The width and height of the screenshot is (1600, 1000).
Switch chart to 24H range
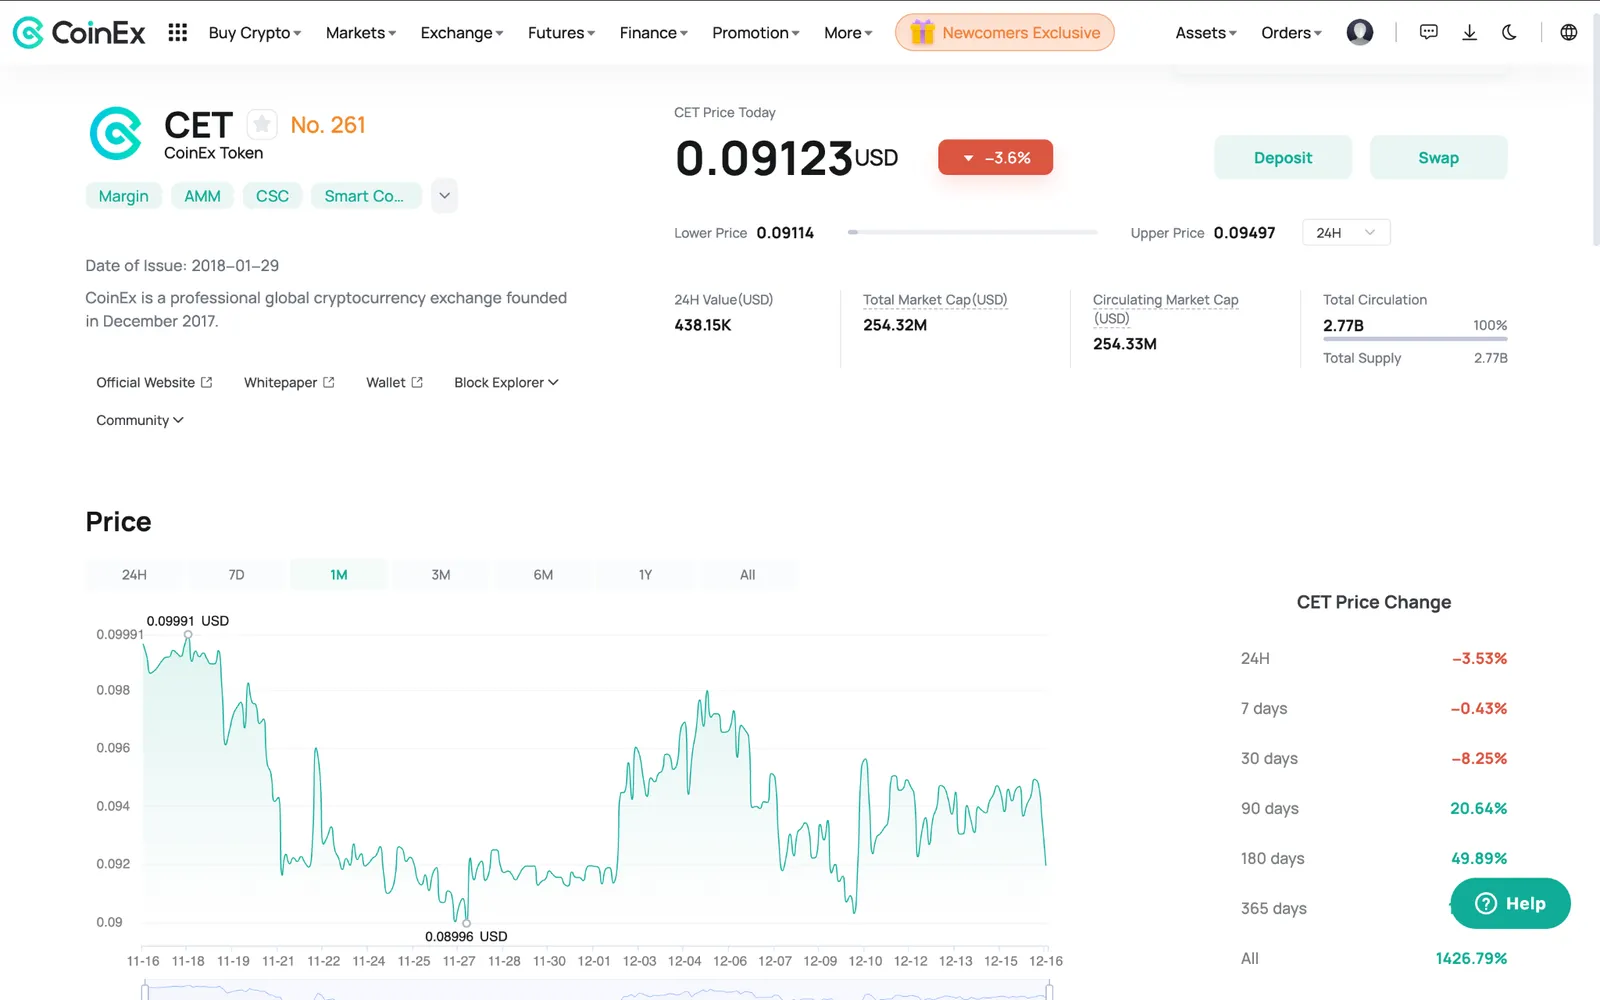click(134, 575)
